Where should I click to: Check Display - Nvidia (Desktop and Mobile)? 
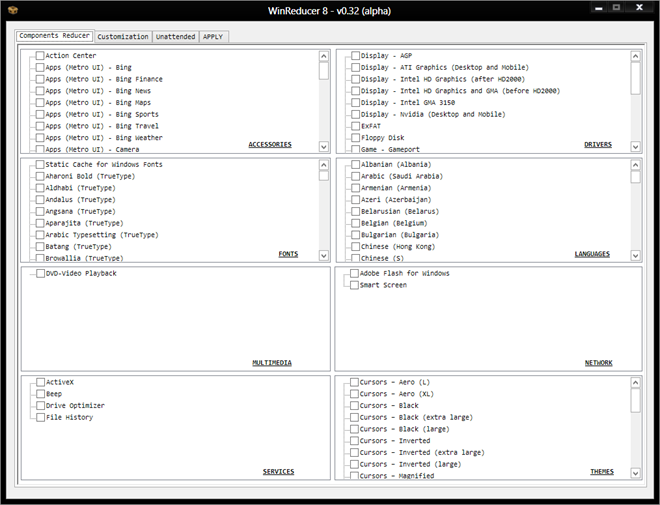click(356, 114)
